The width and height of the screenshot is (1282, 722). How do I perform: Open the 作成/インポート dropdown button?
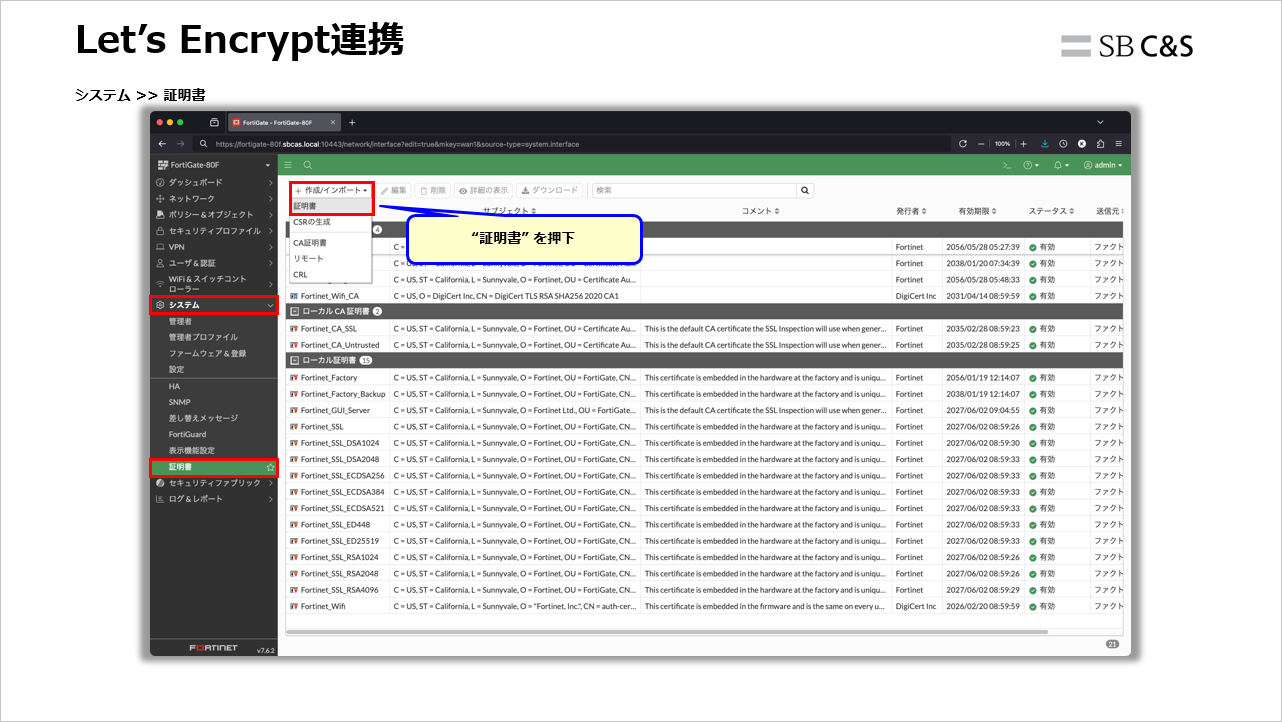pyautogui.click(x=331, y=190)
